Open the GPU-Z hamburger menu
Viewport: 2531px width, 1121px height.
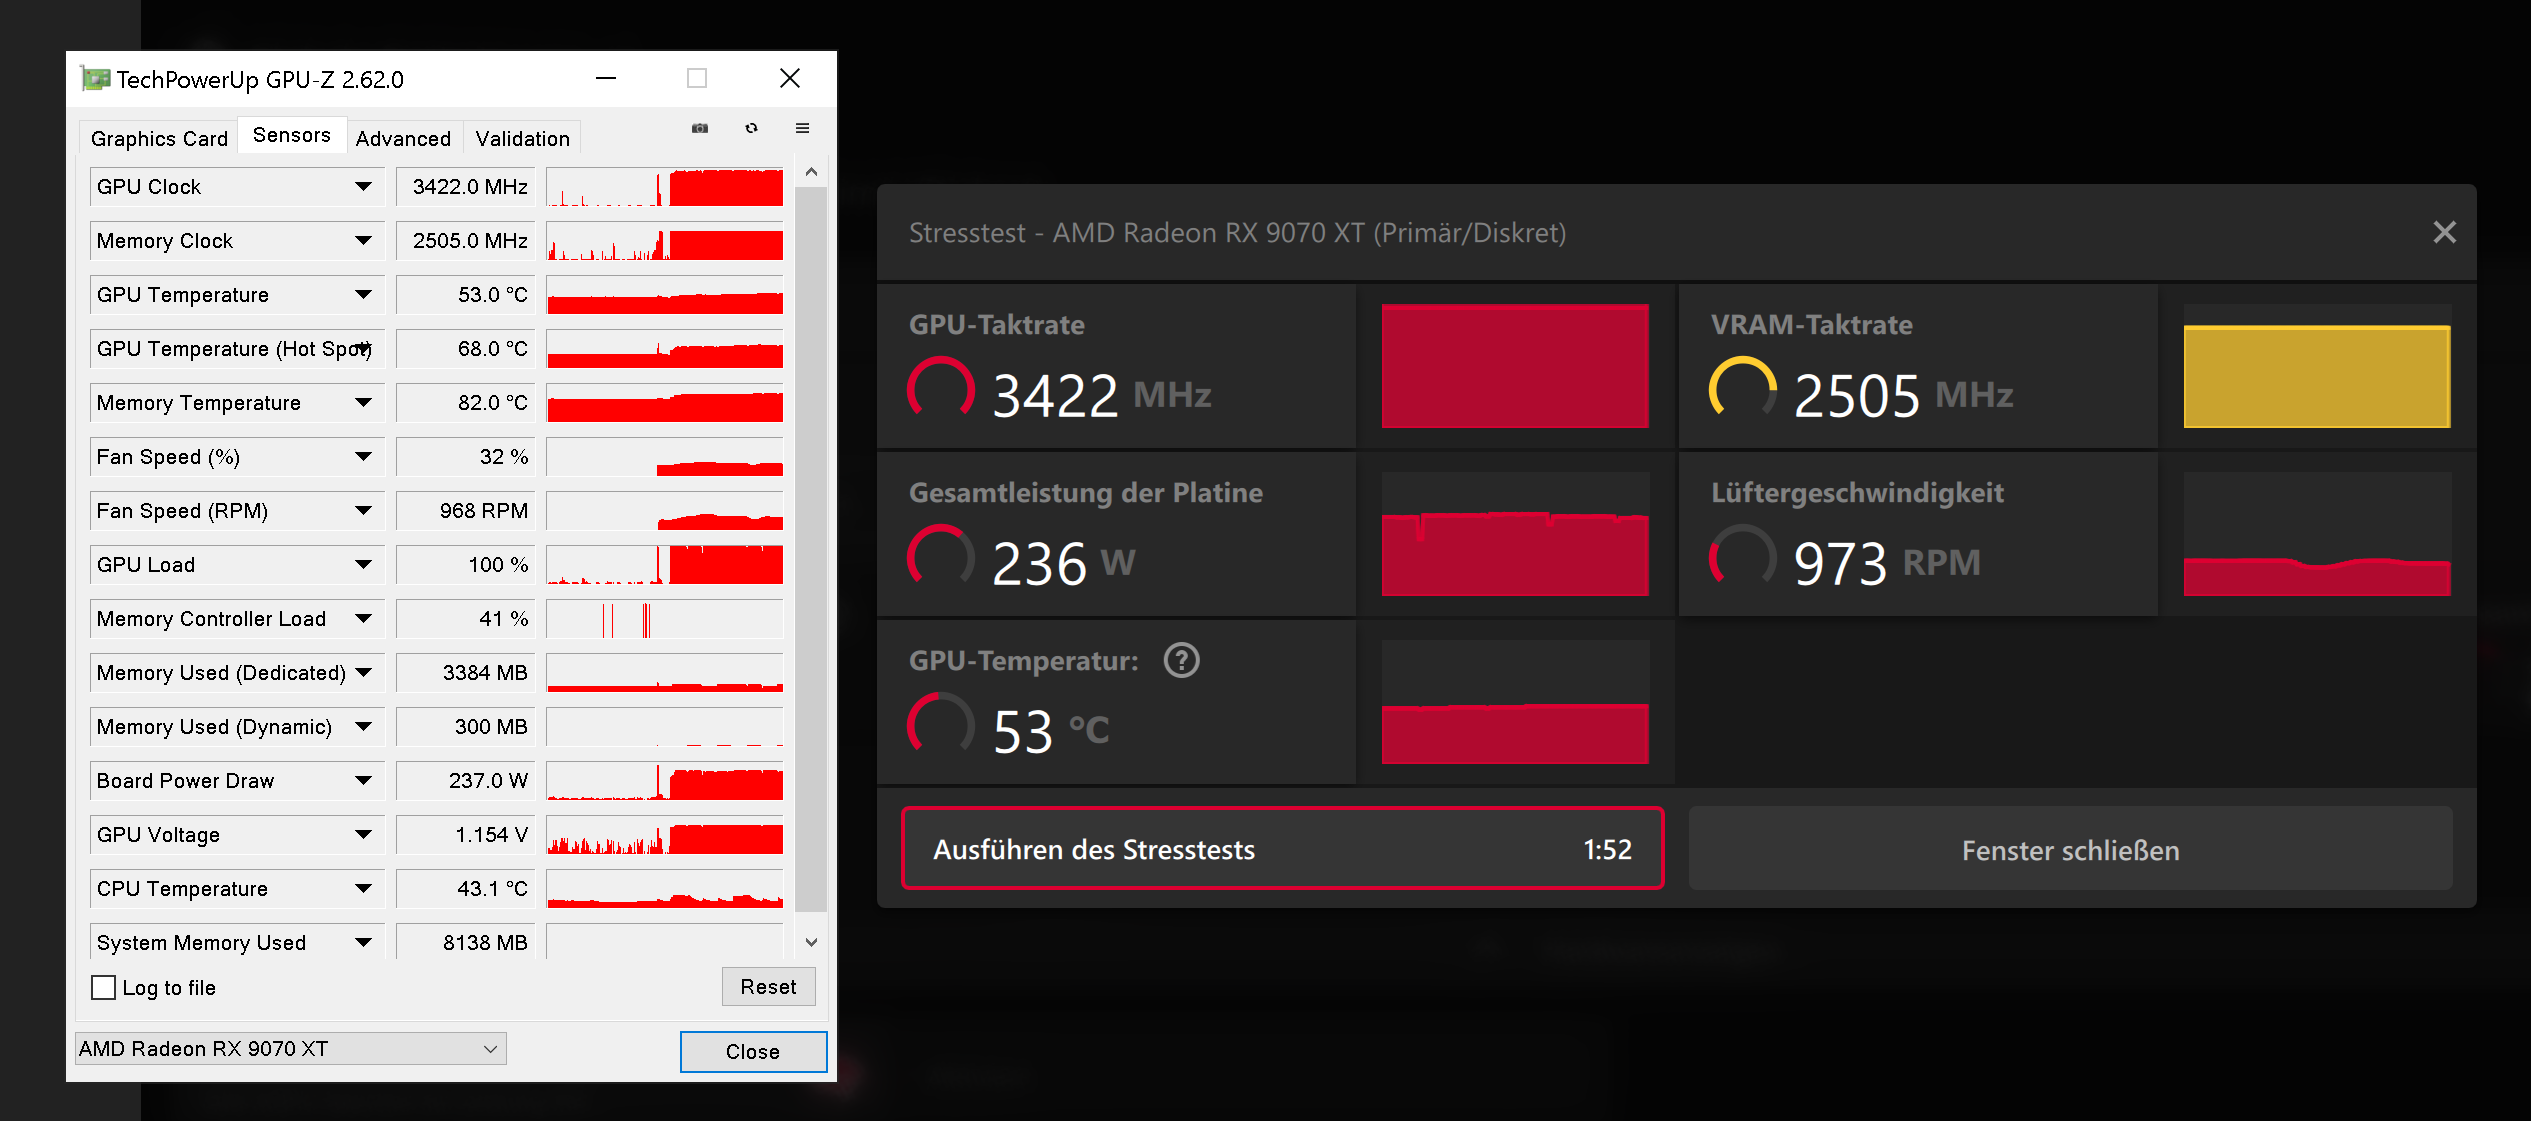coord(802,128)
